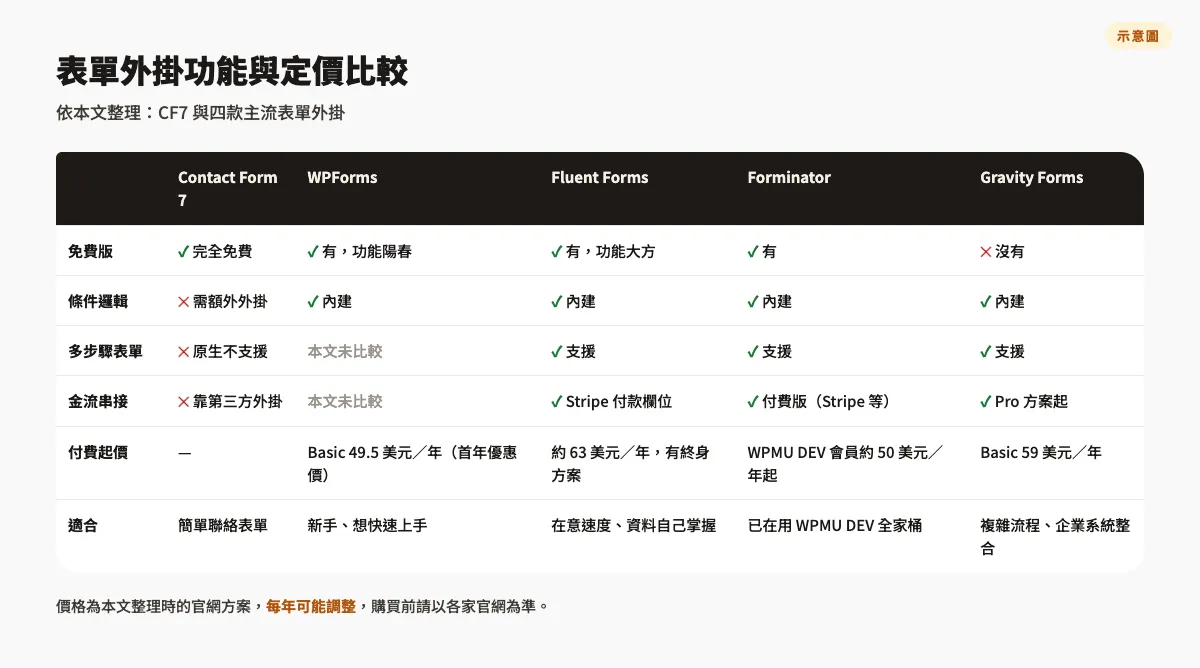Viewport: 1200px width, 668px height.
Task: Click the 多步驟表單 row label
Action: pos(105,351)
